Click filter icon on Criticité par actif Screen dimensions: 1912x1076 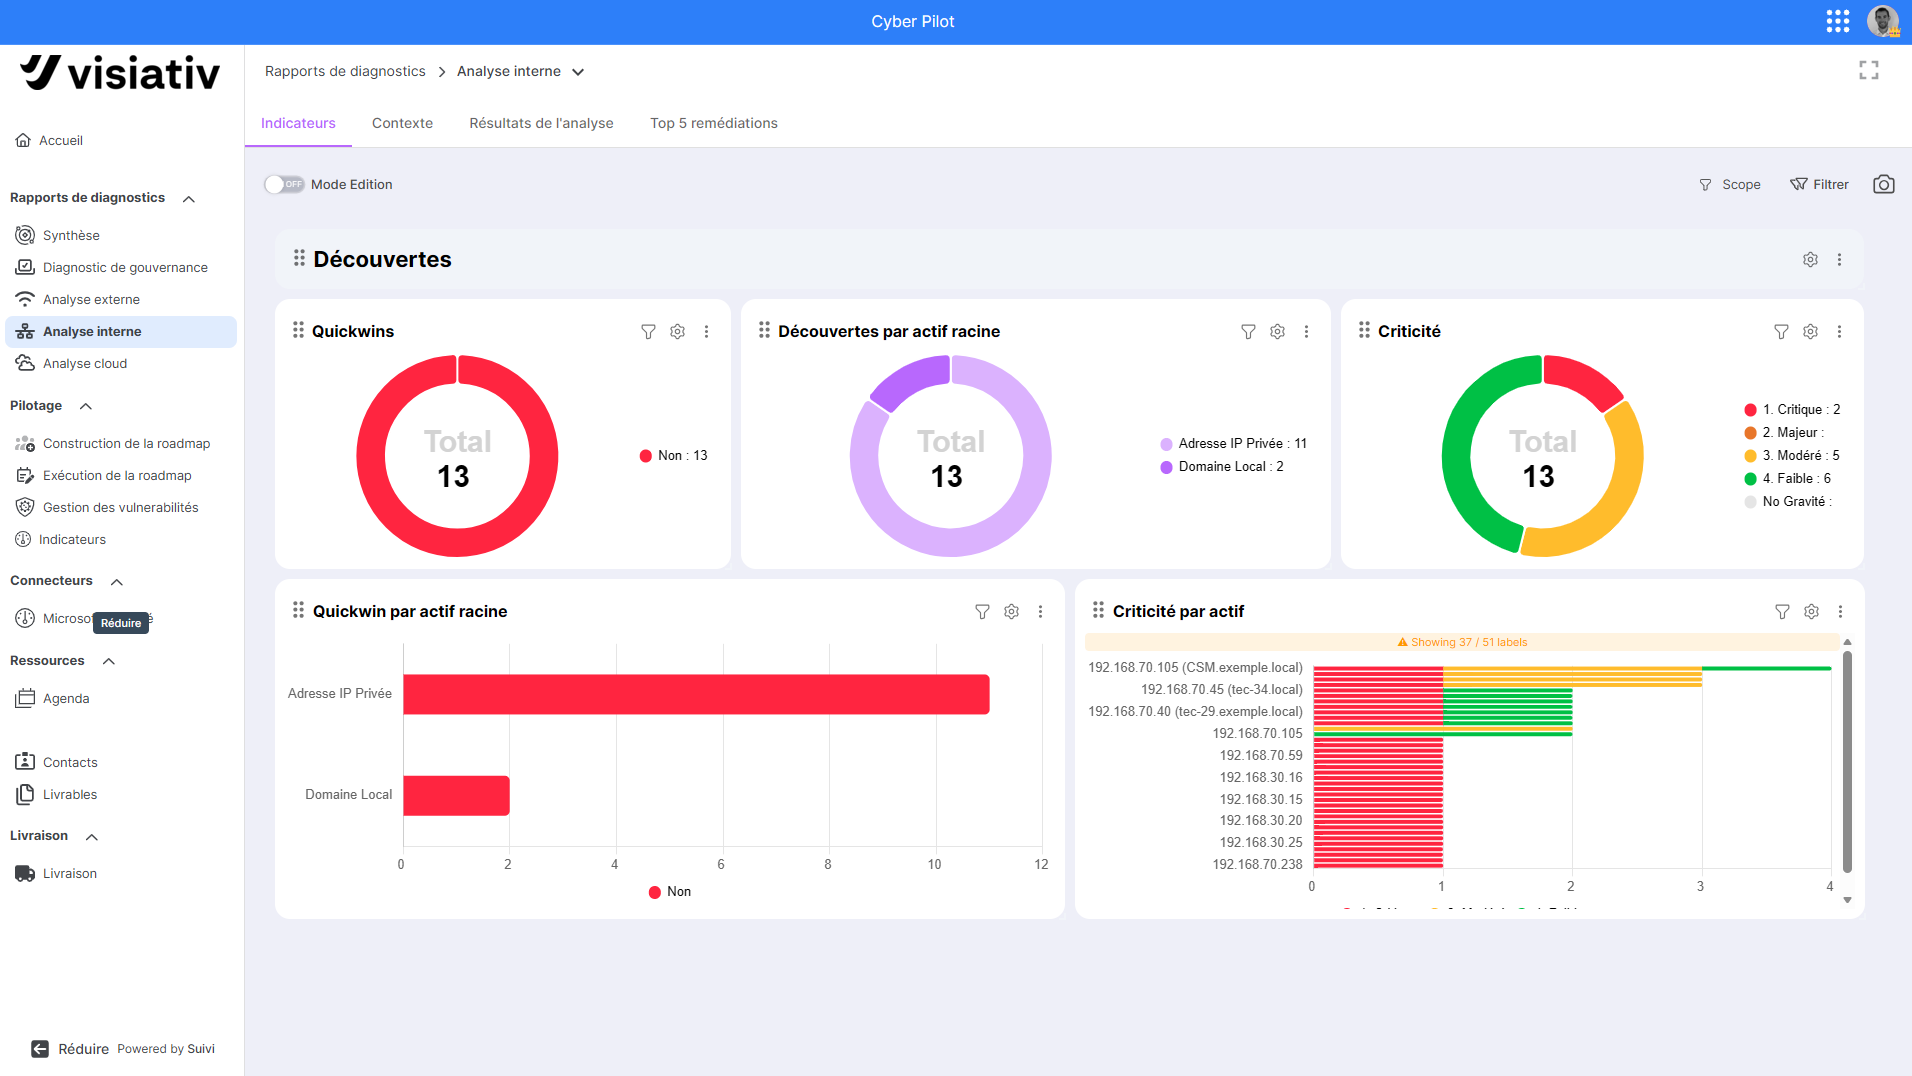(1782, 611)
